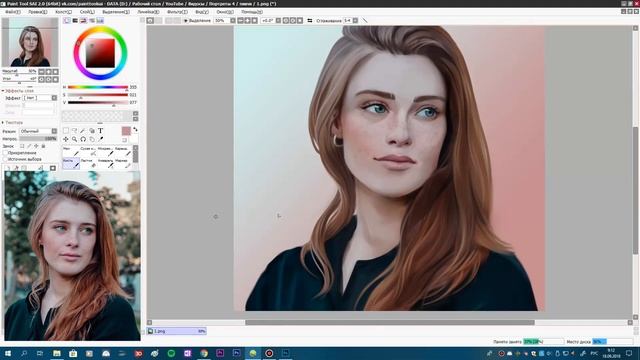Toggle preserve opacity lock icon
This screenshot has height=360, width=640.
22,146
